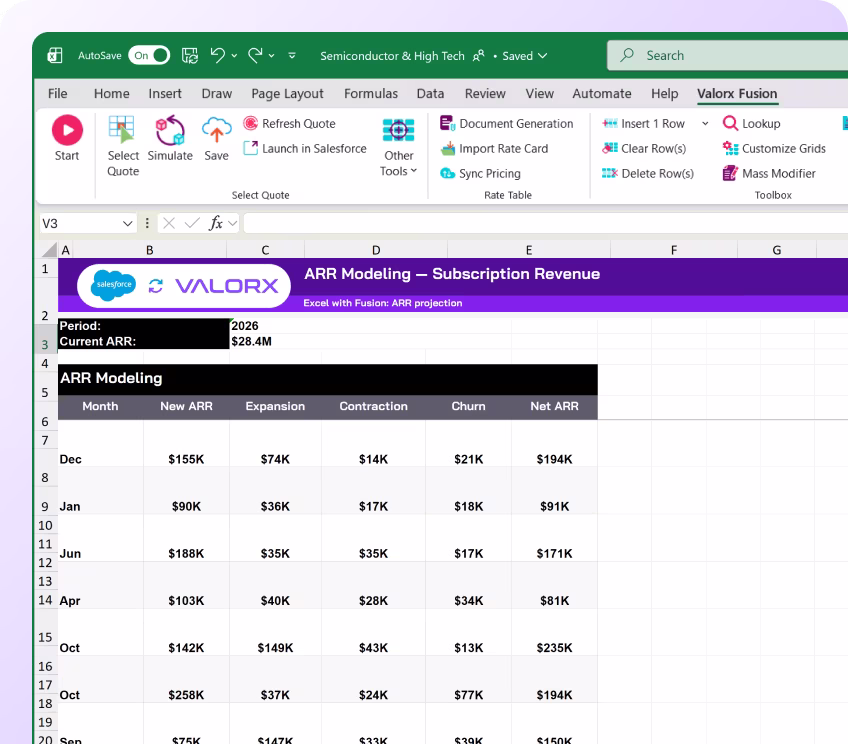
Task: Click the Undo arrow
Action: click(x=218, y=55)
